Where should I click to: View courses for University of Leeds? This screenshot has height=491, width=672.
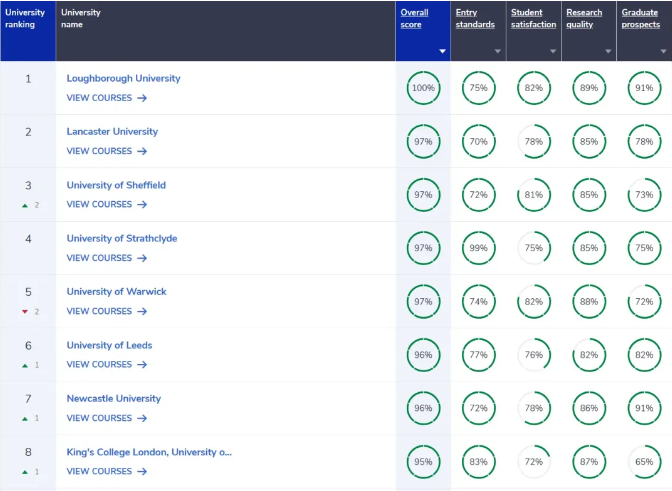click(107, 365)
